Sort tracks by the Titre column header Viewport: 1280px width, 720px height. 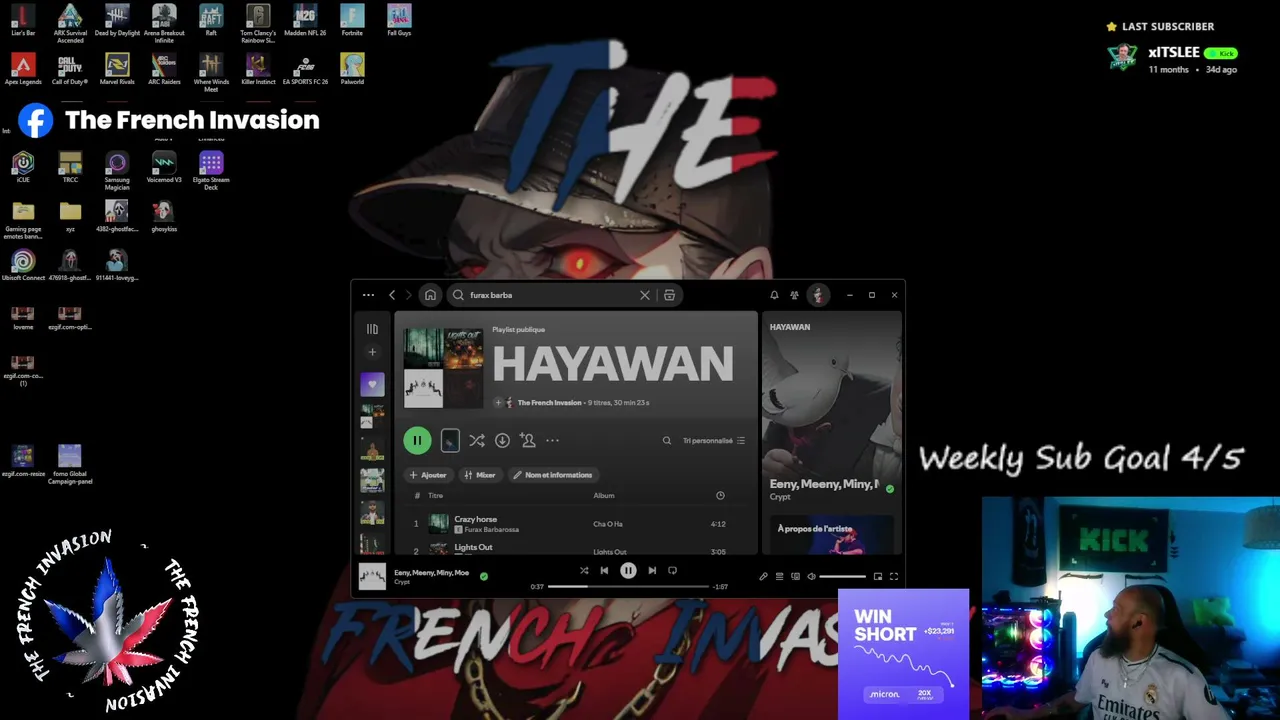(435, 495)
